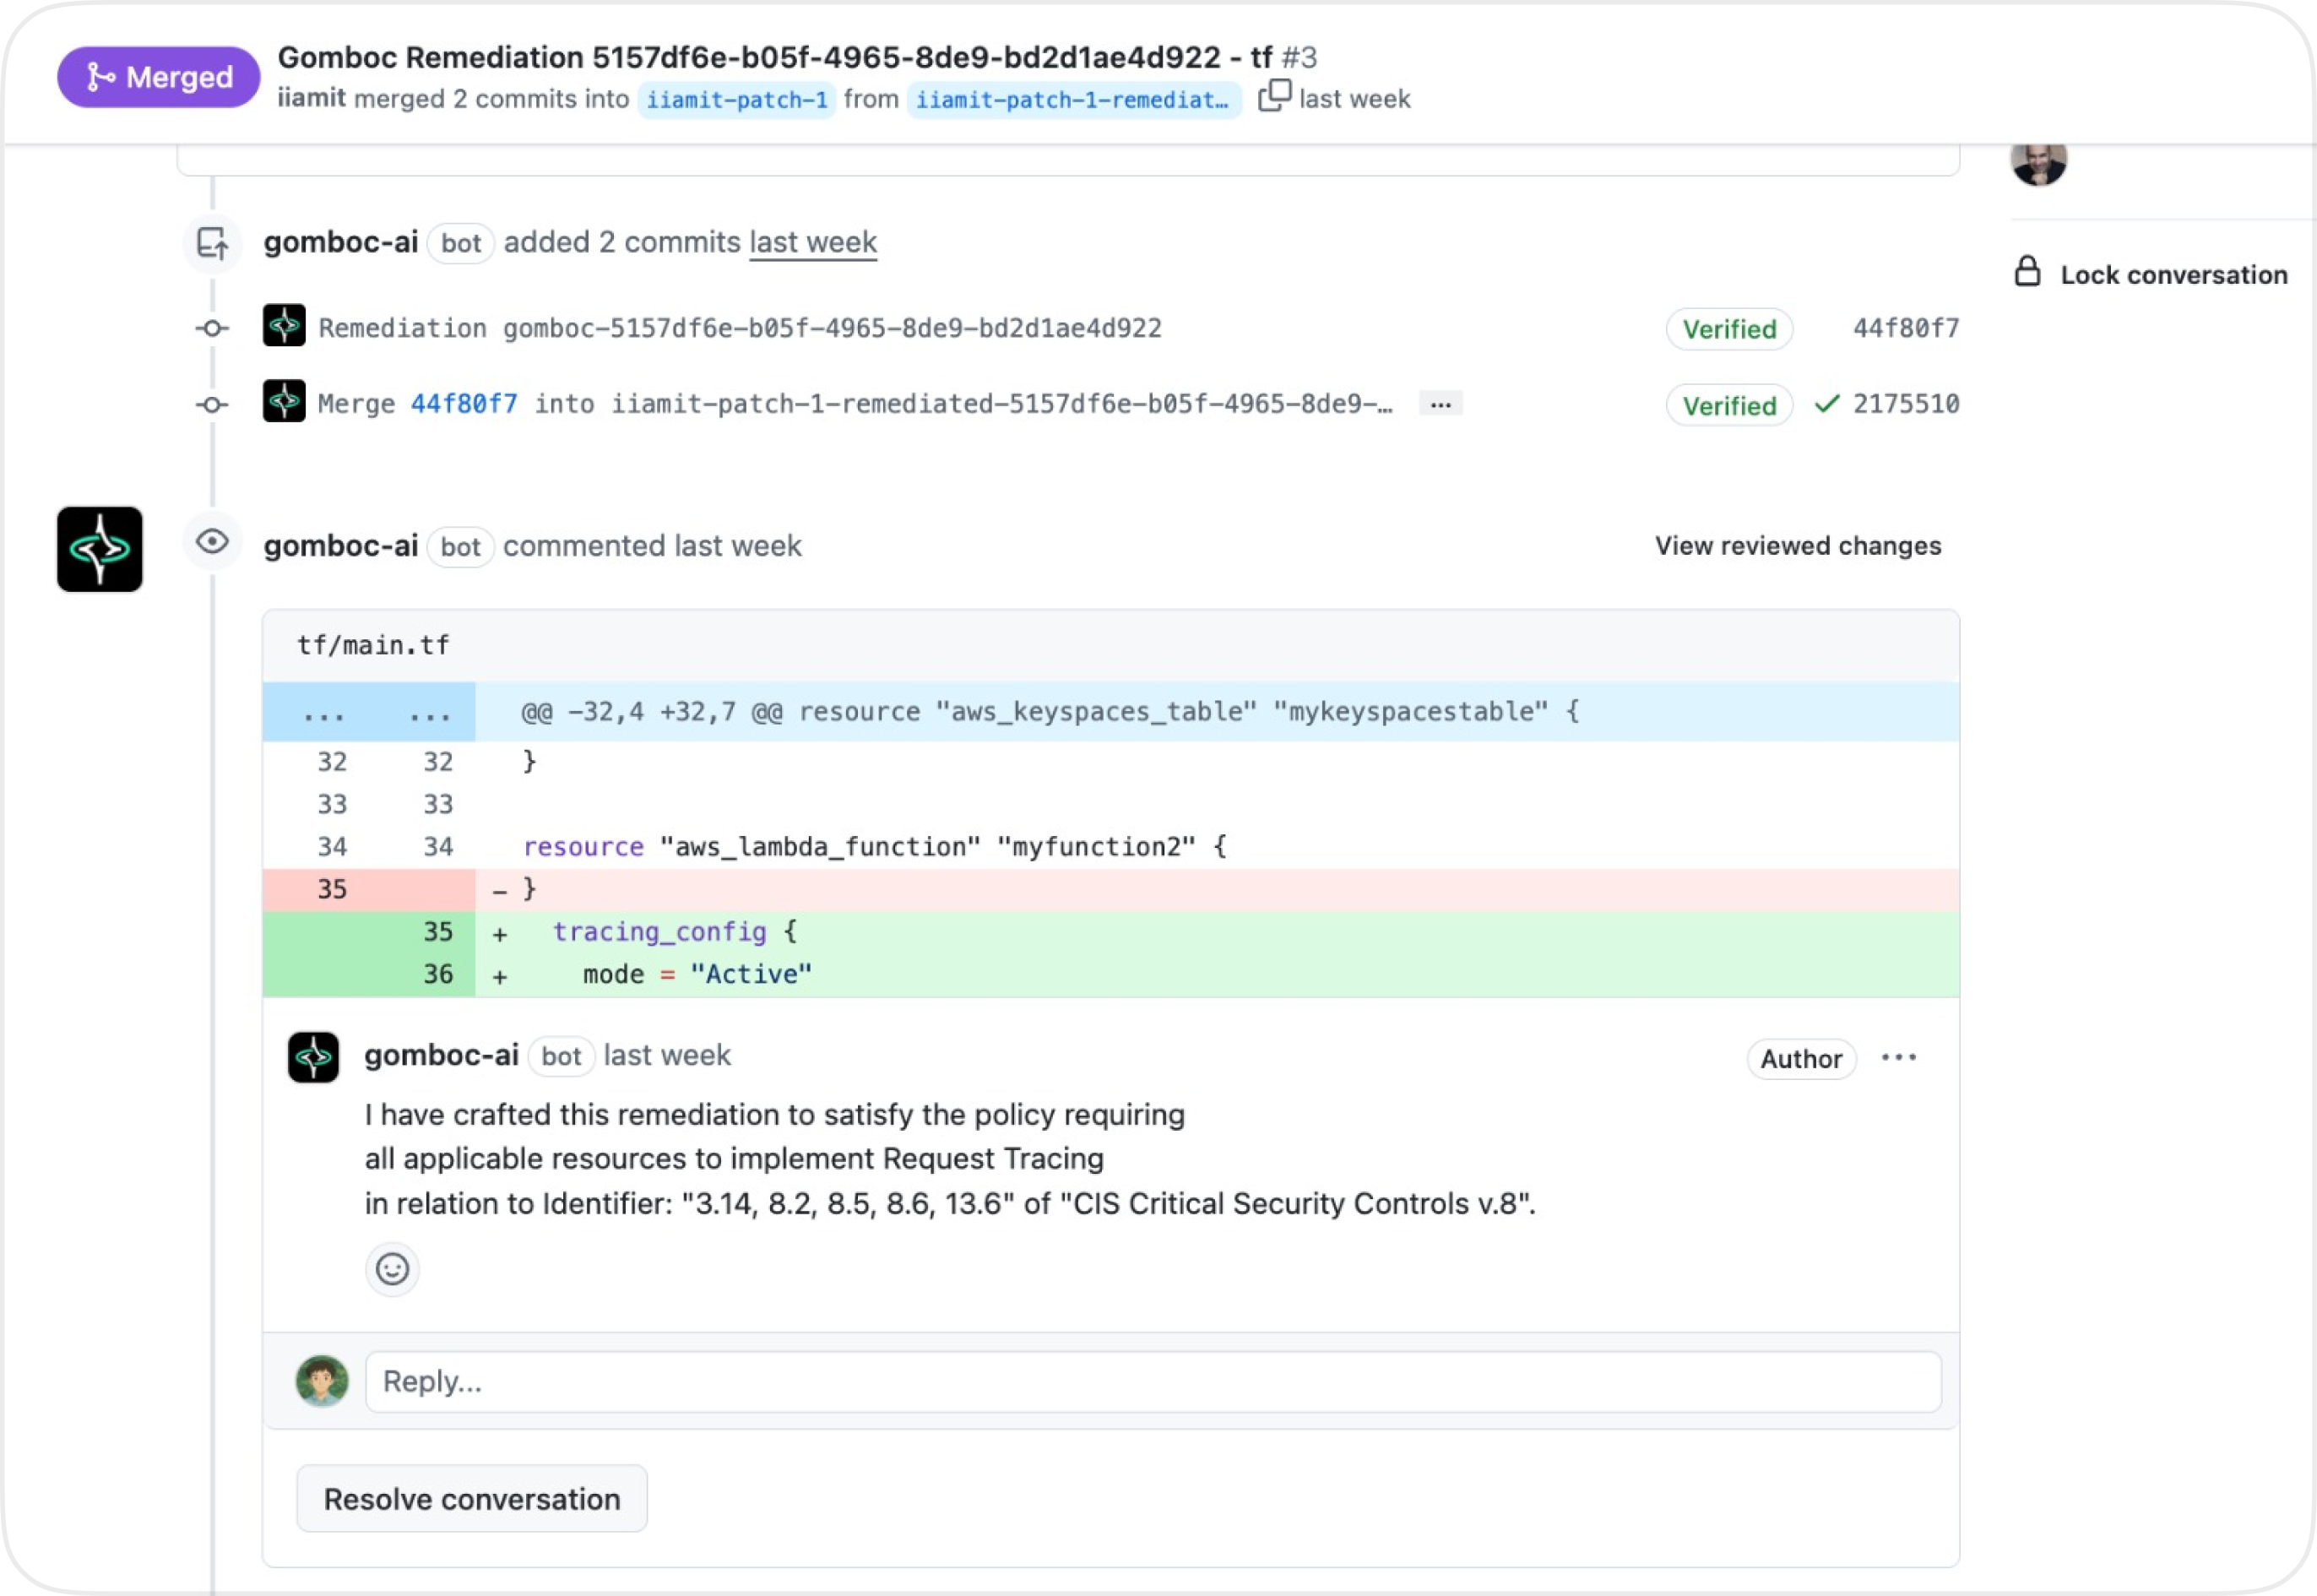The height and width of the screenshot is (1596, 2317).
Task: Click the push commits timeline icon
Action: pyautogui.click(x=213, y=243)
